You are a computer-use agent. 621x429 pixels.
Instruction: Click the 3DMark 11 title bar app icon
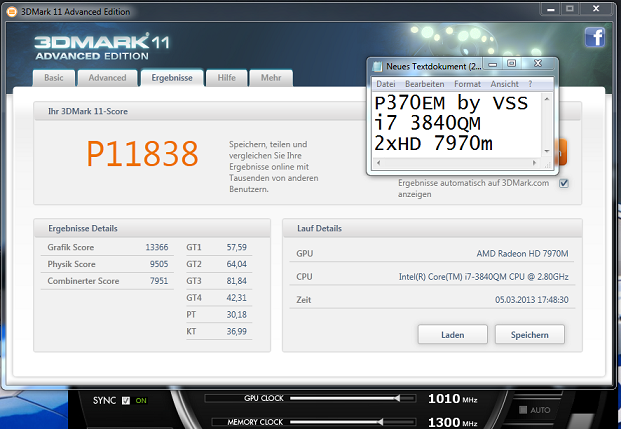[x=12, y=12]
